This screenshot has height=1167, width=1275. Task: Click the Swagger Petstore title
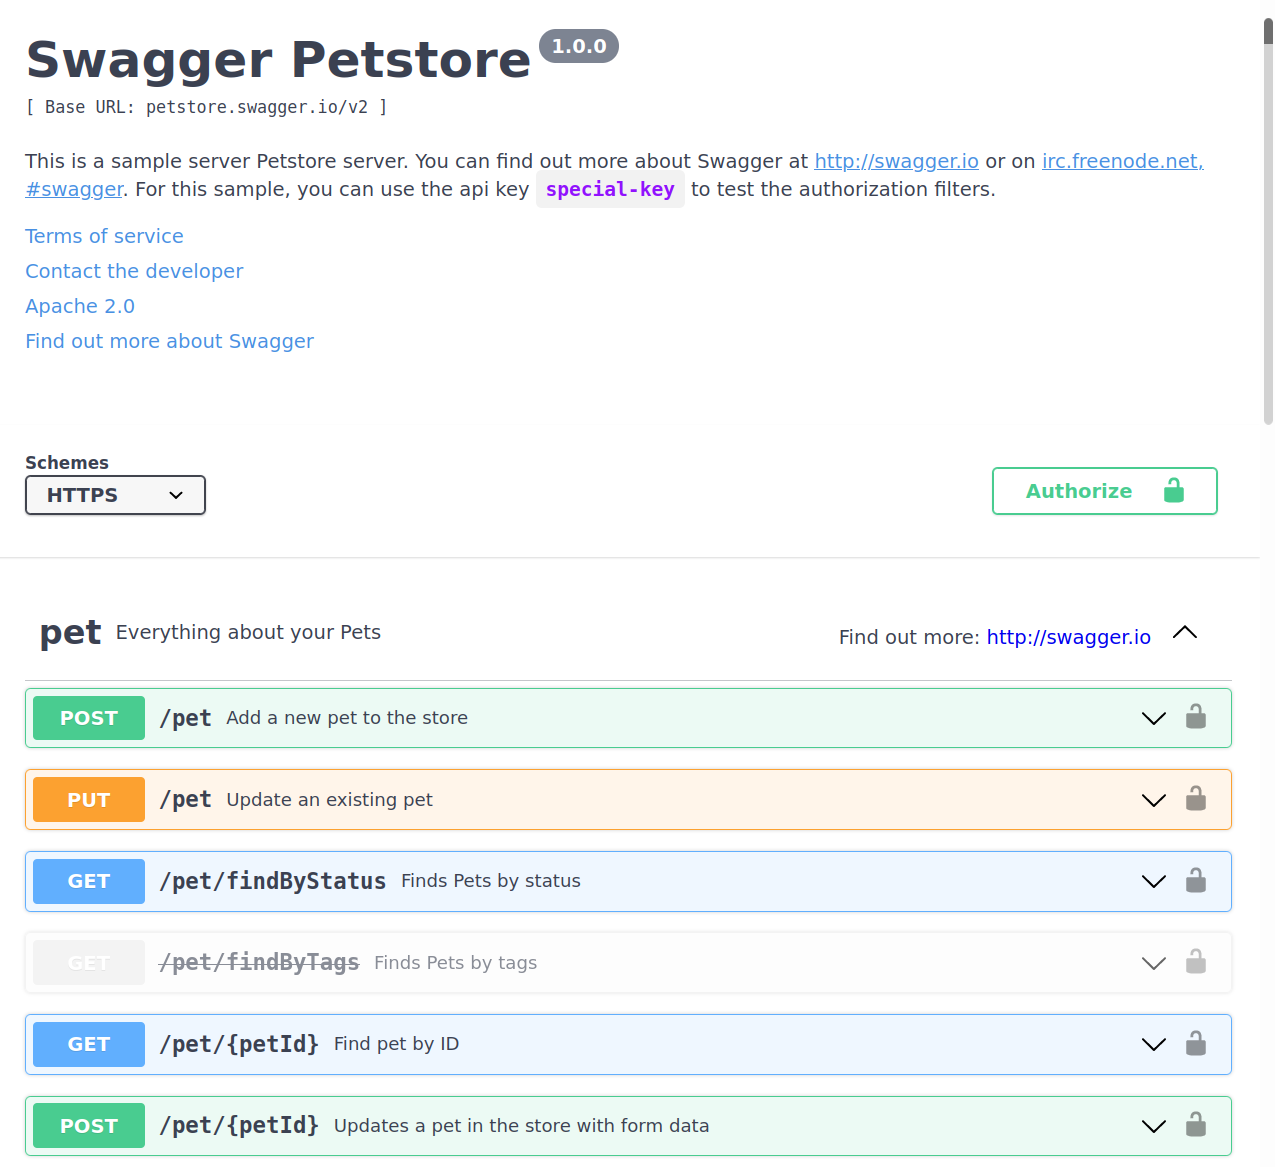(278, 59)
